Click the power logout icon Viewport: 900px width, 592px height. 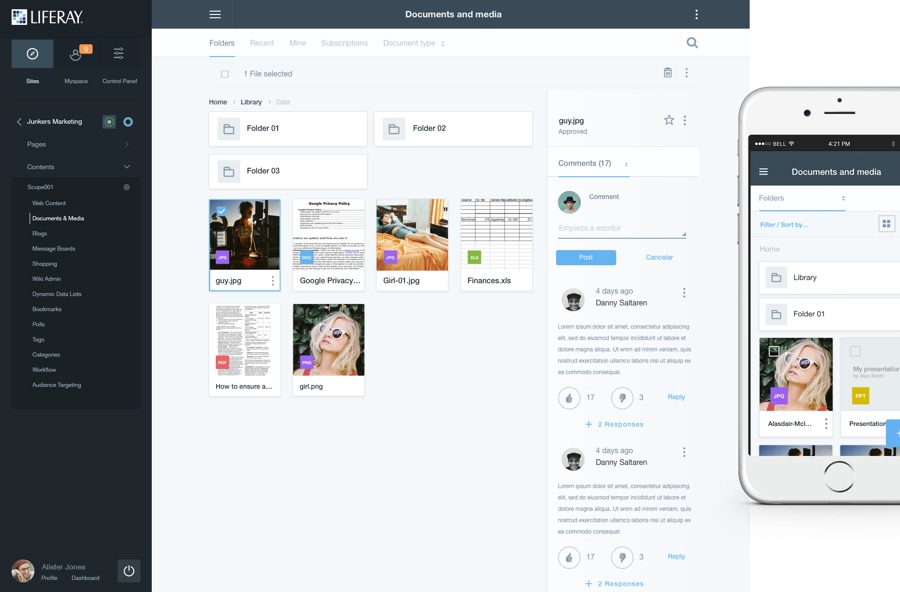pos(129,571)
